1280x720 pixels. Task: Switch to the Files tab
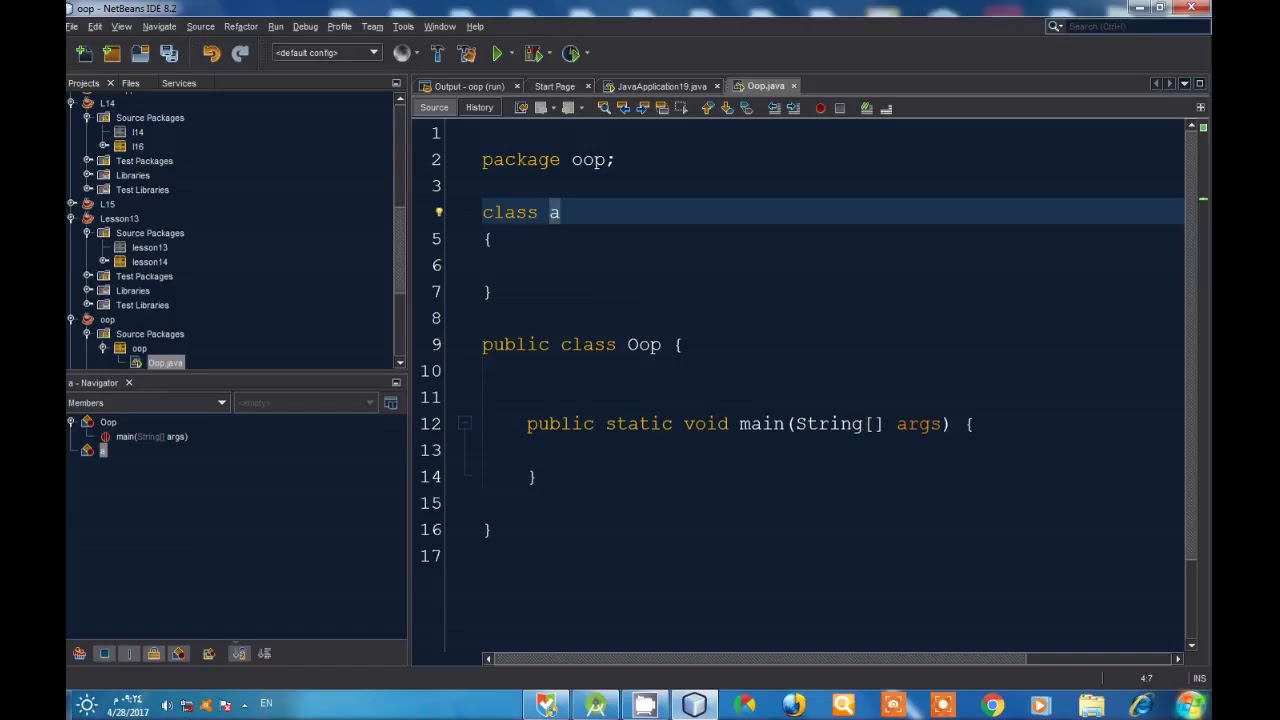(x=131, y=83)
